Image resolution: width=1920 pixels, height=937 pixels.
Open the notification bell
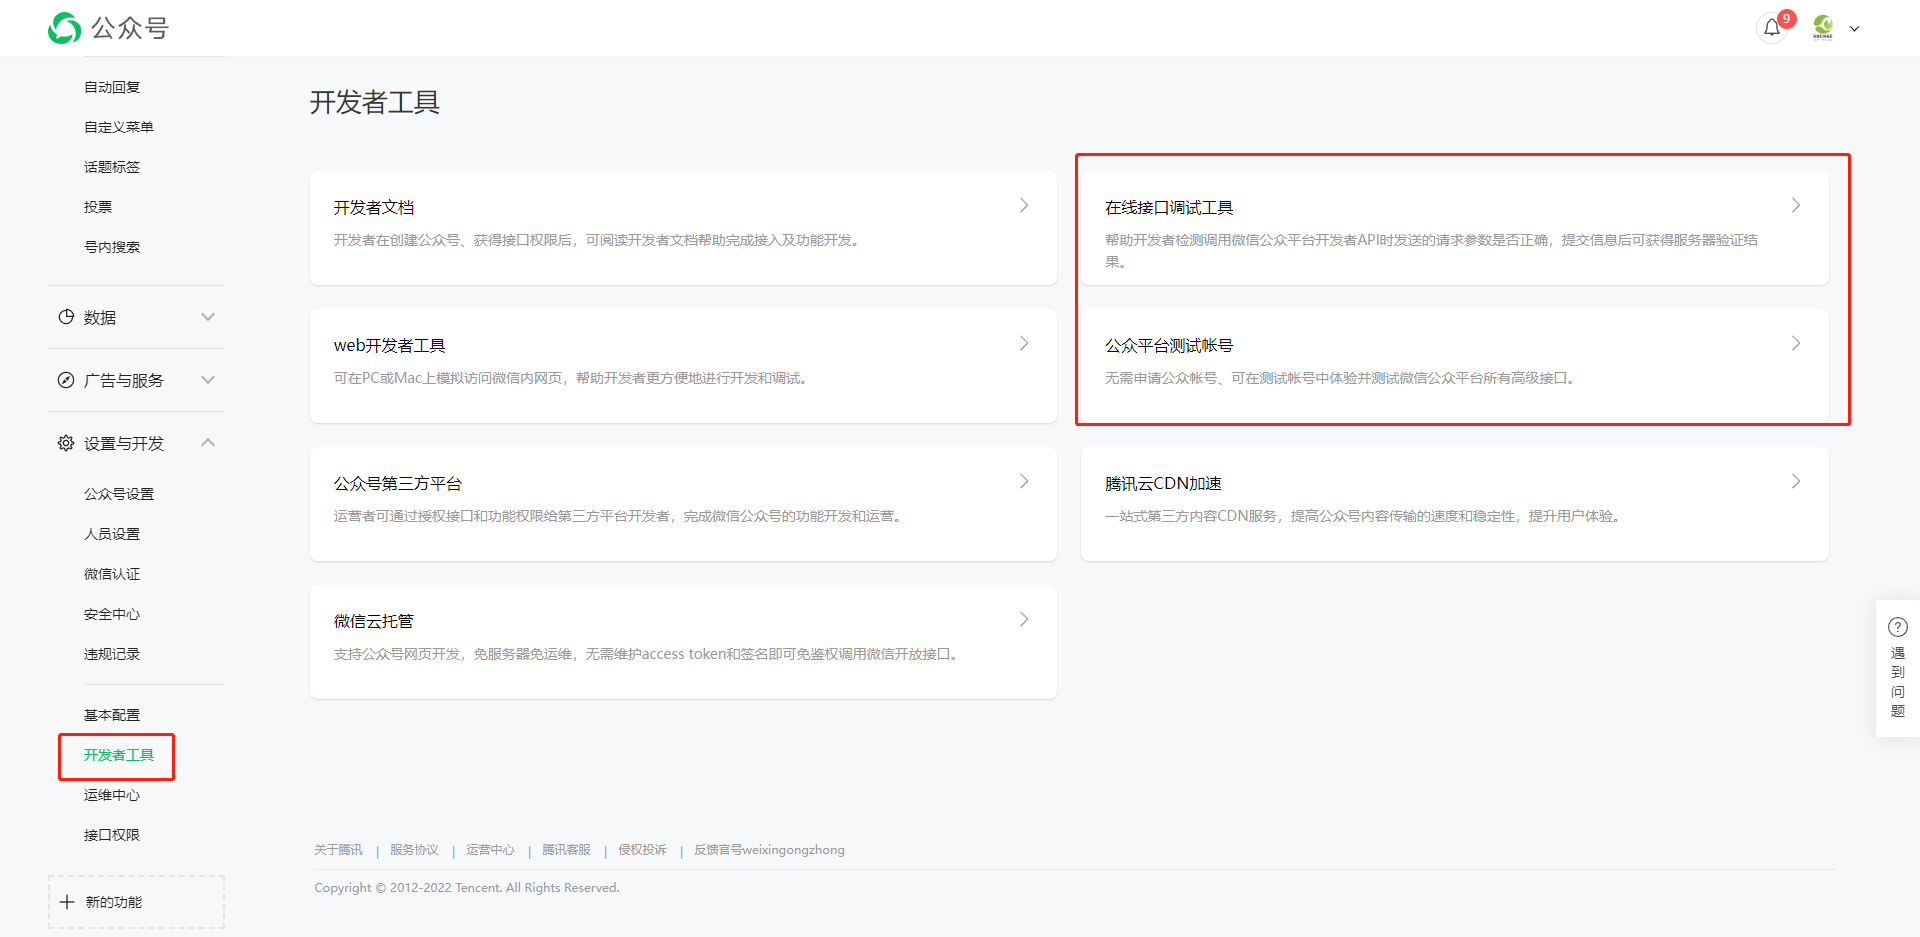pyautogui.click(x=1772, y=28)
